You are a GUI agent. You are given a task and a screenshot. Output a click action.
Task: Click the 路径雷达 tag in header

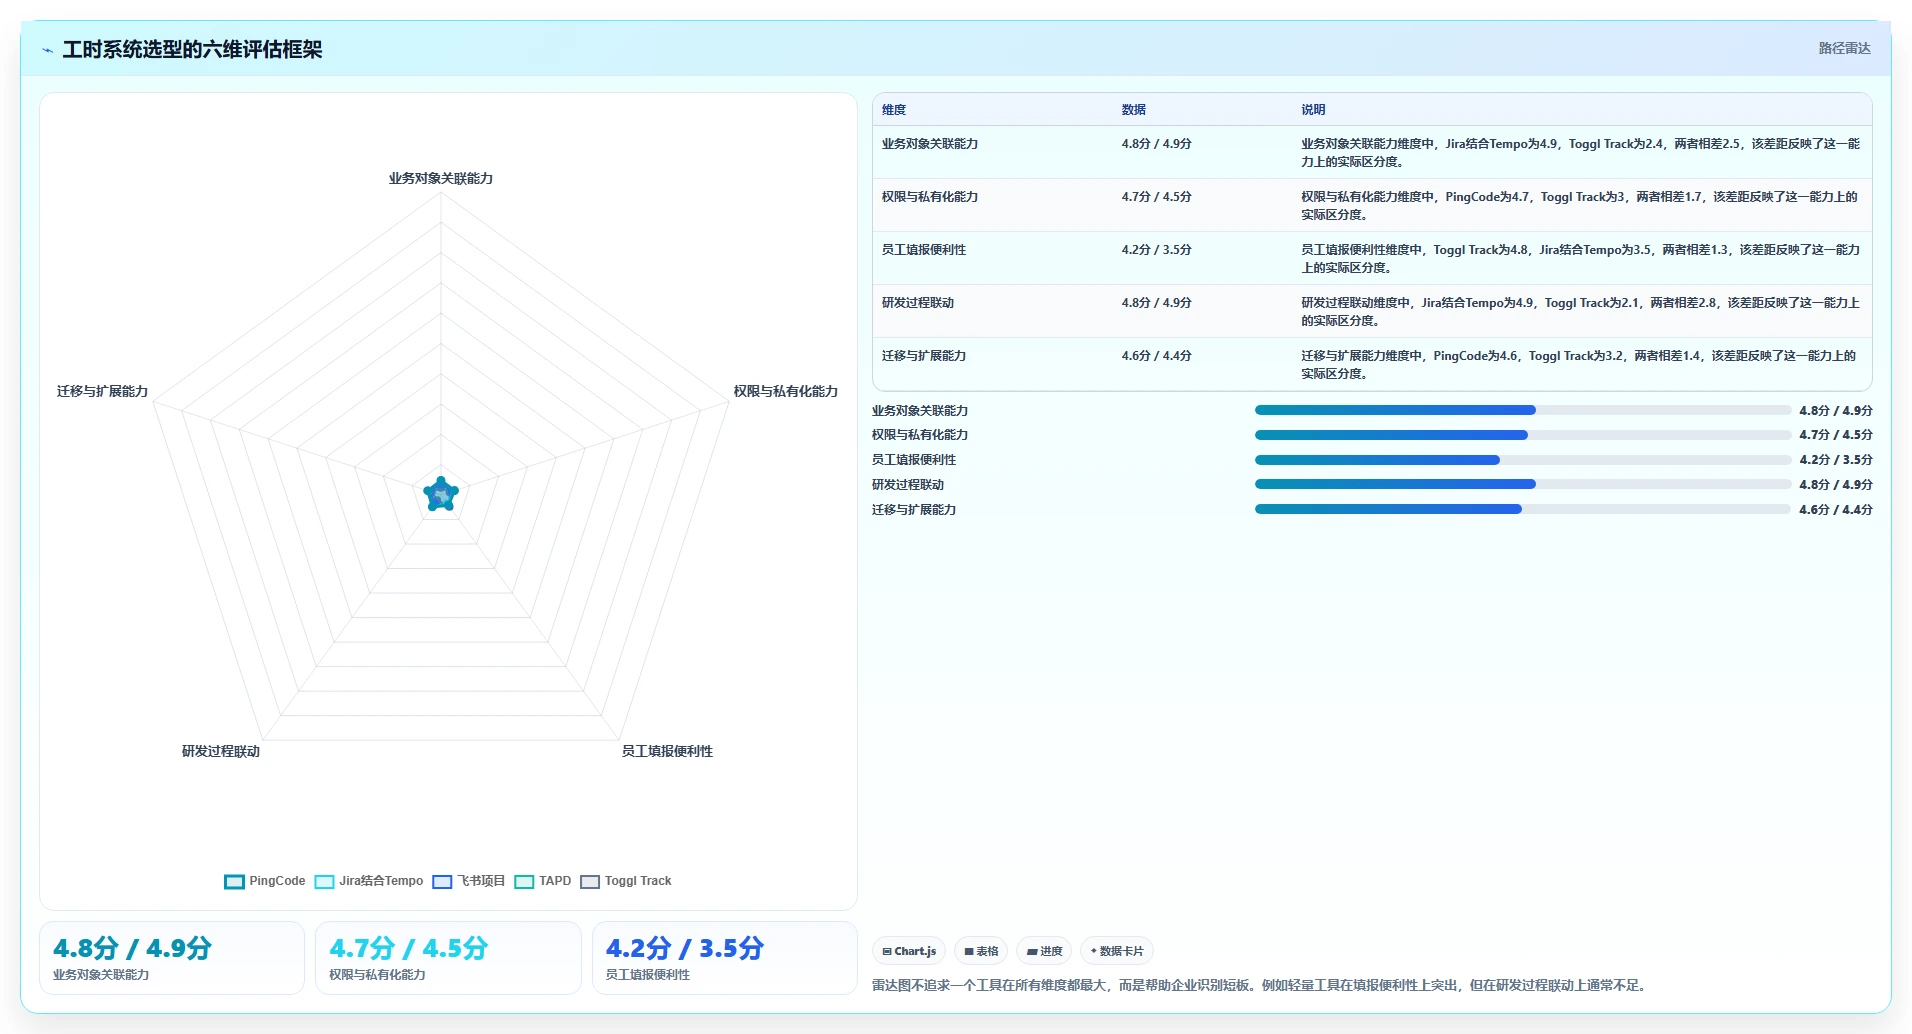1844,48
